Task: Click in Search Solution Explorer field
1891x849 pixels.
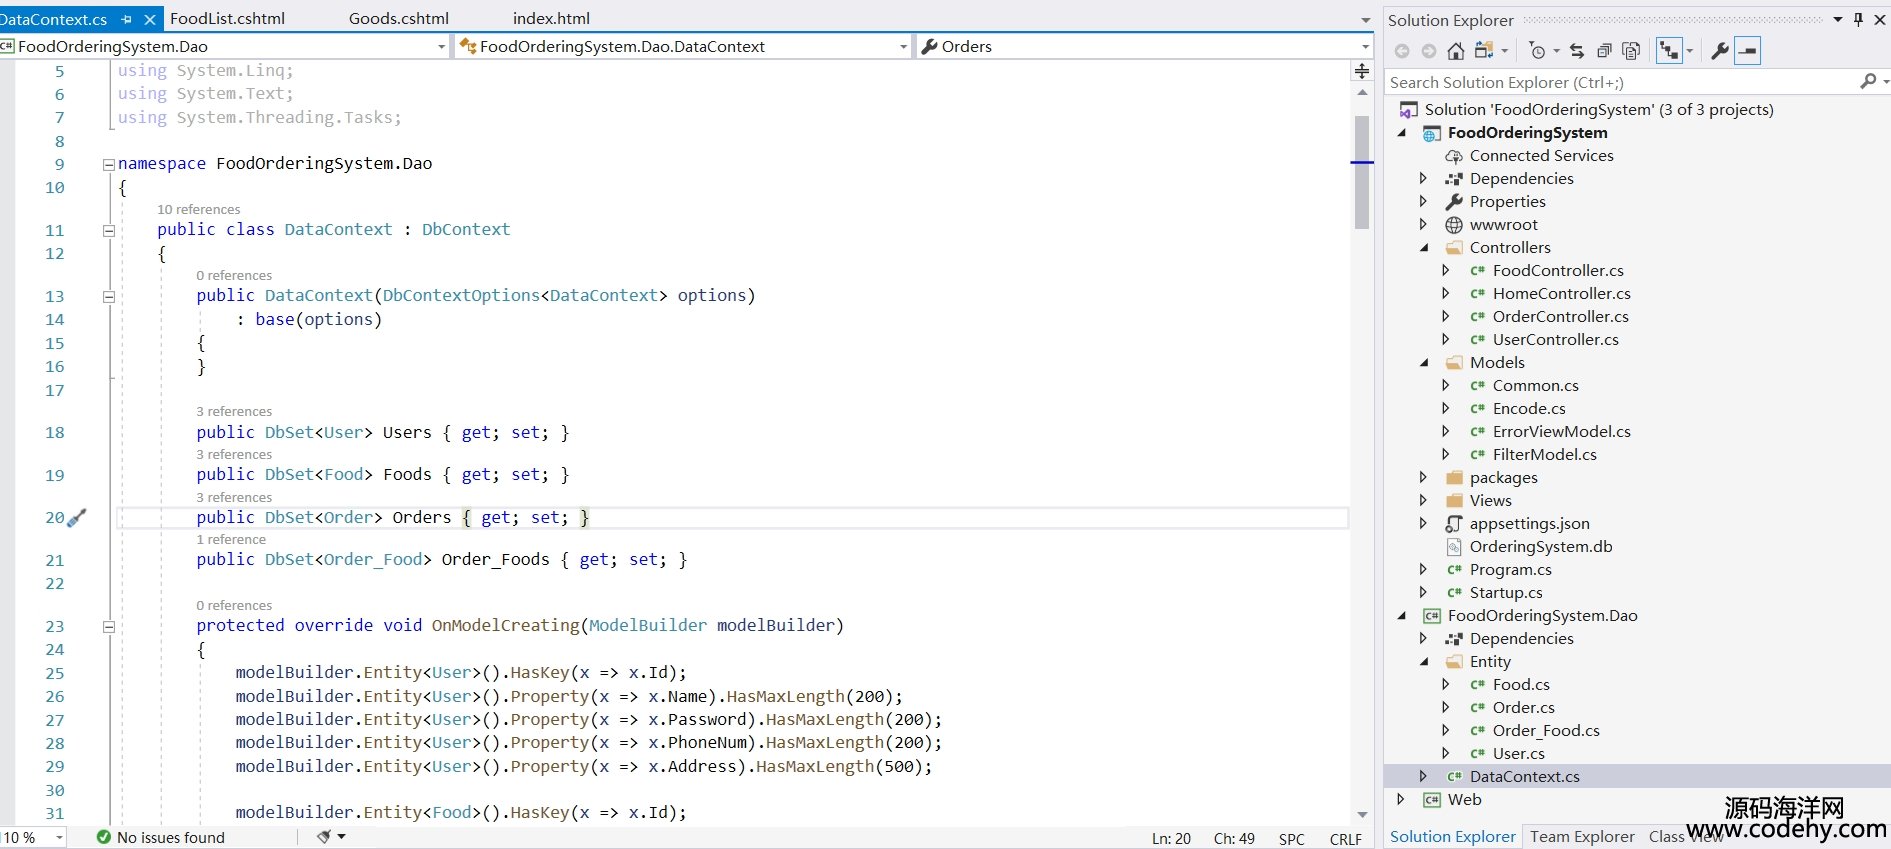Action: (1620, 82)
